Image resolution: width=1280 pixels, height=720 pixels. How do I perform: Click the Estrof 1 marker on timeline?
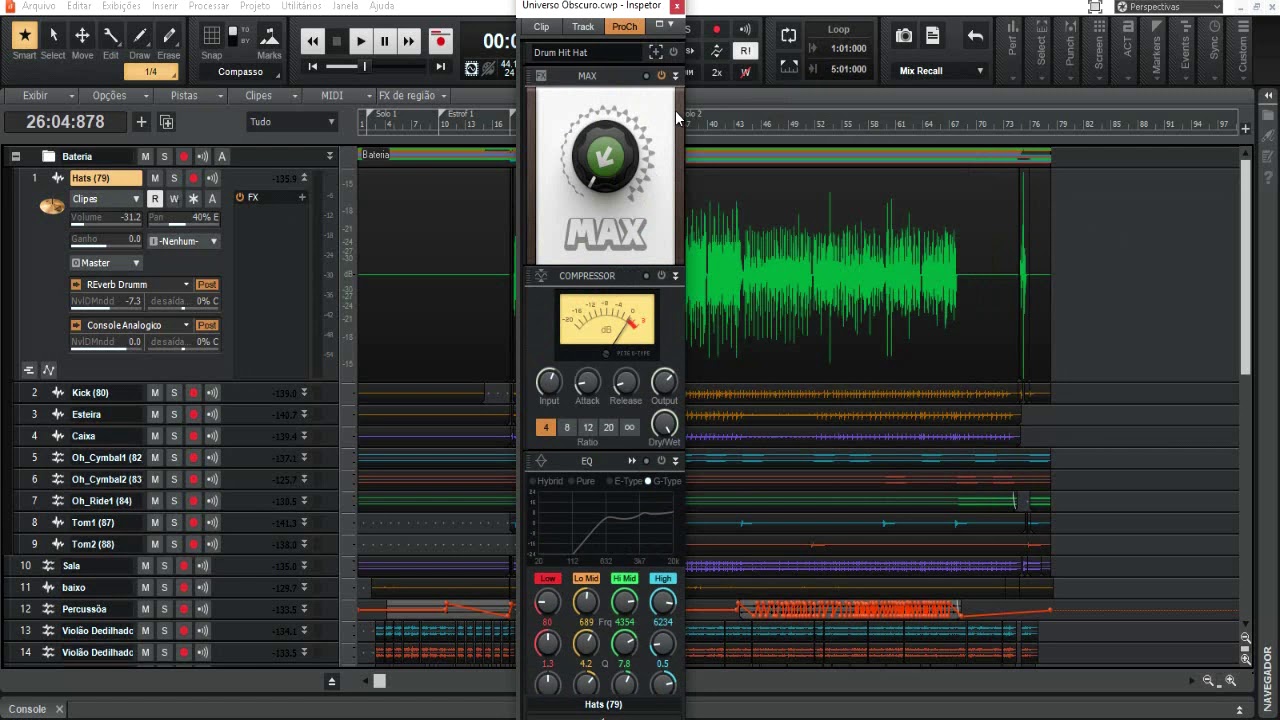(x=461, y=114)
